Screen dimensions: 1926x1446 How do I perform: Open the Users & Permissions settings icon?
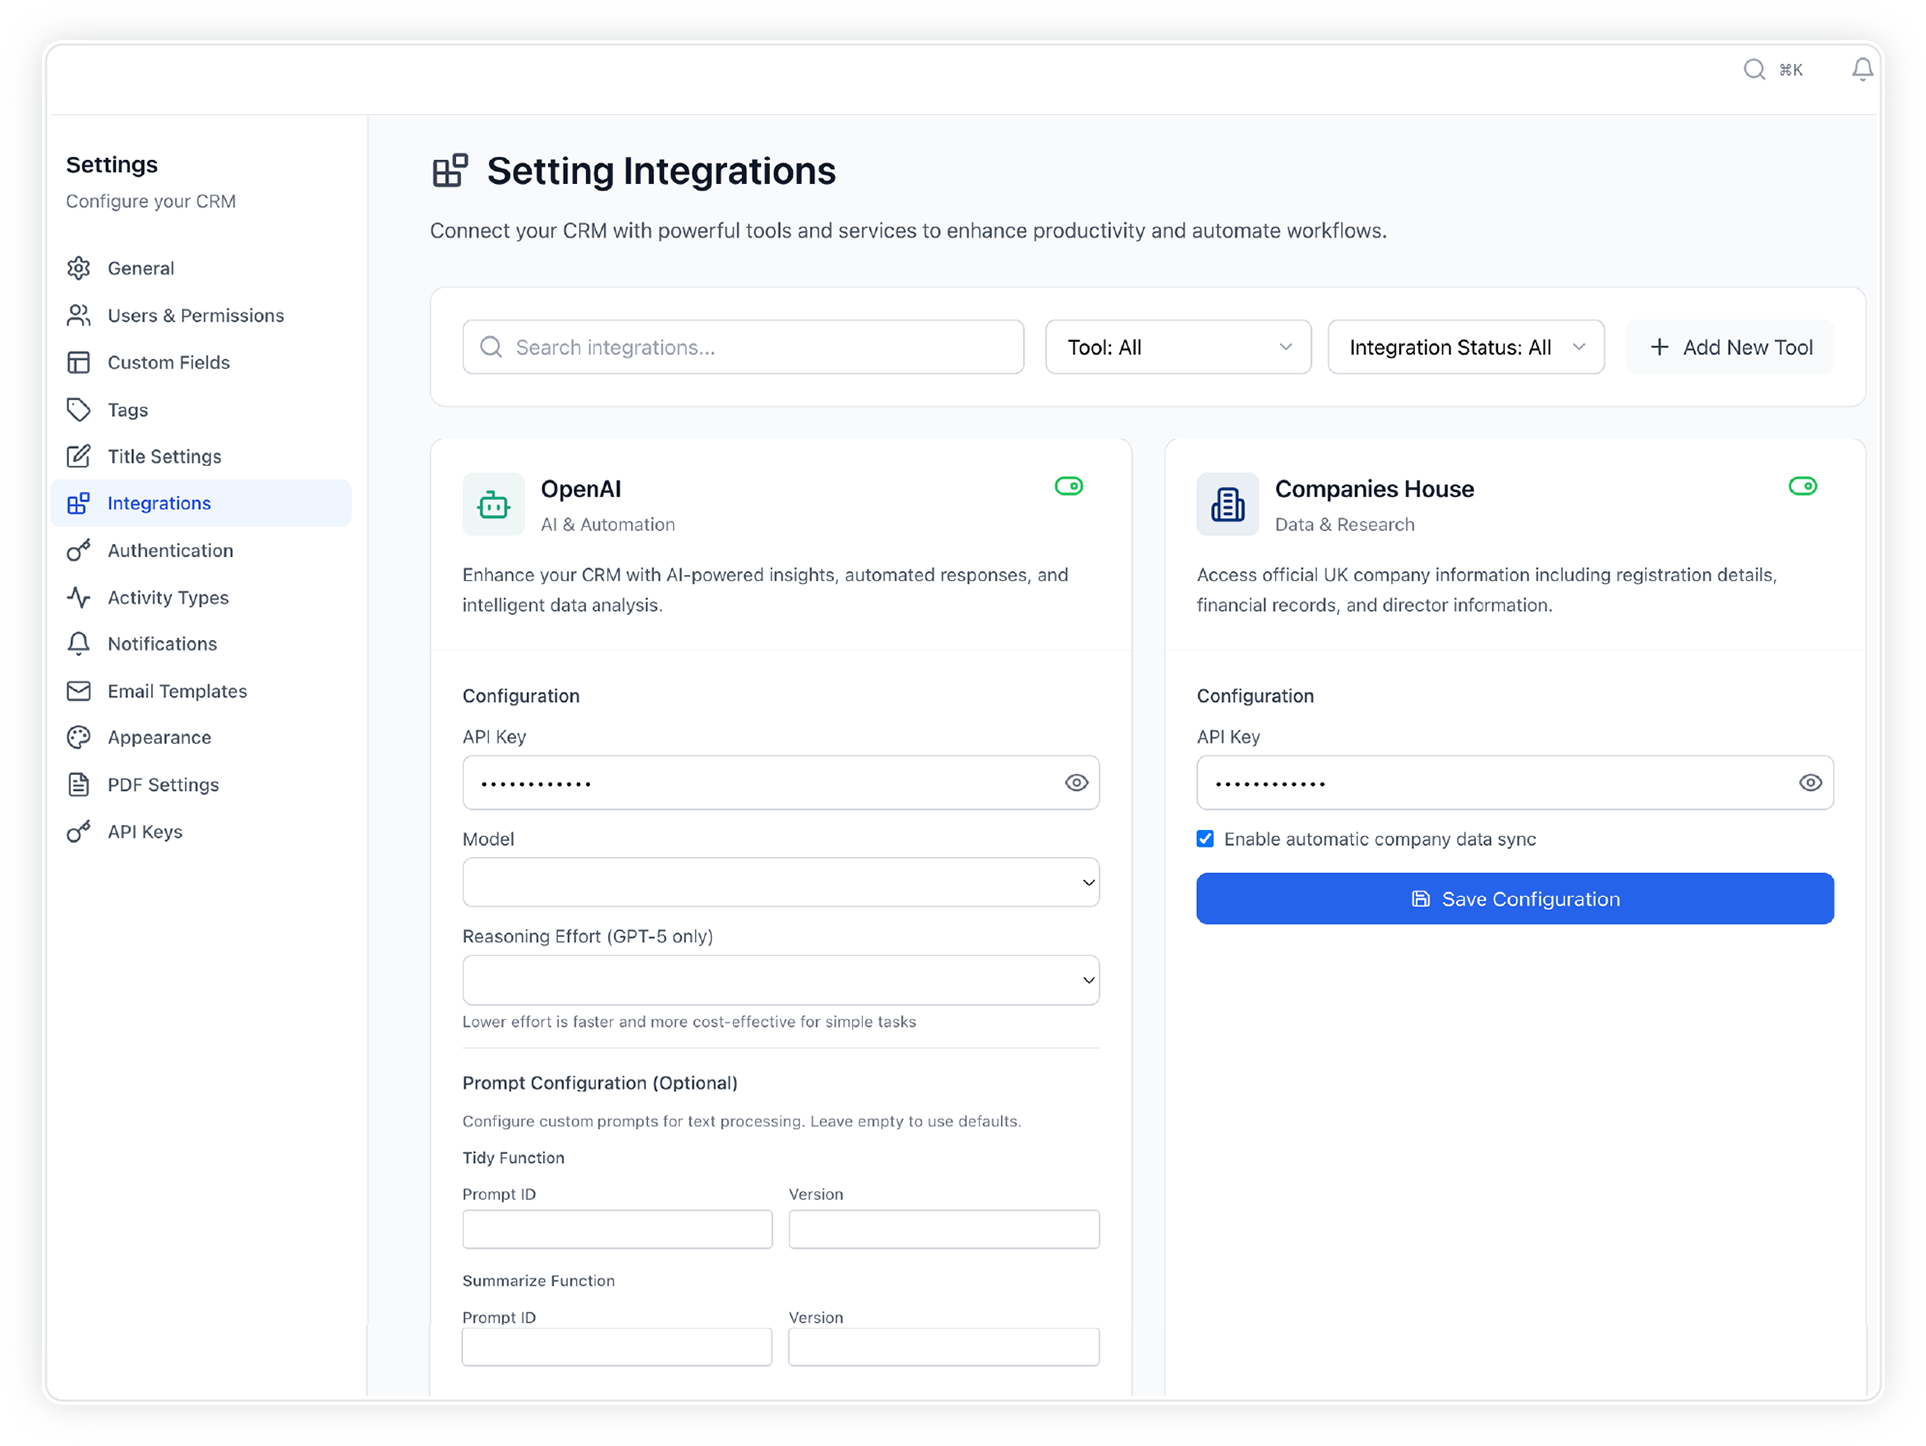[80, 315]
